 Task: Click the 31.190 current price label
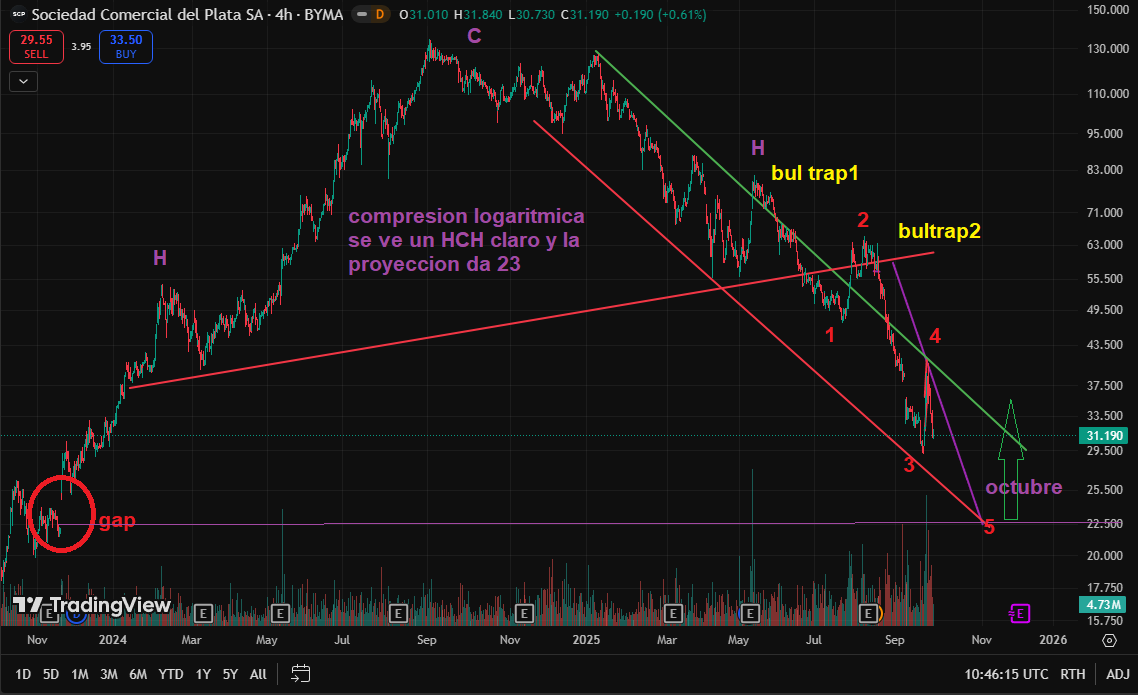(1105, 435)
